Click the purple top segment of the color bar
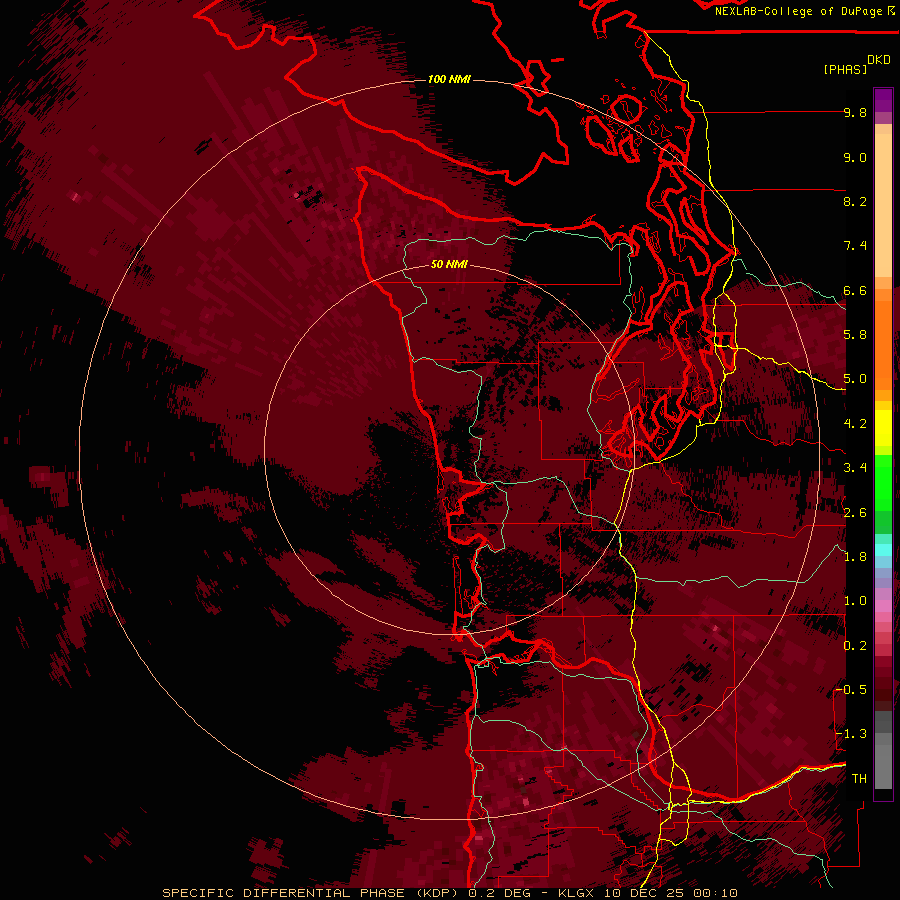This screenshot has height=900, width=900. (x=883, y=100)
